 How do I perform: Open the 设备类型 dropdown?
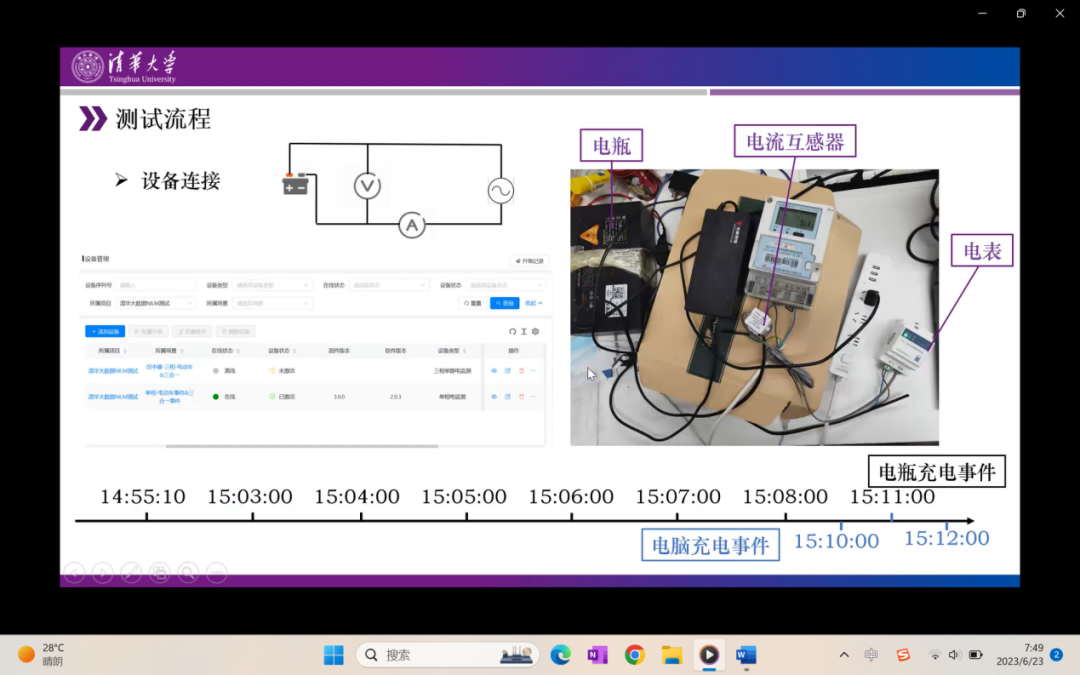point(272,285)
